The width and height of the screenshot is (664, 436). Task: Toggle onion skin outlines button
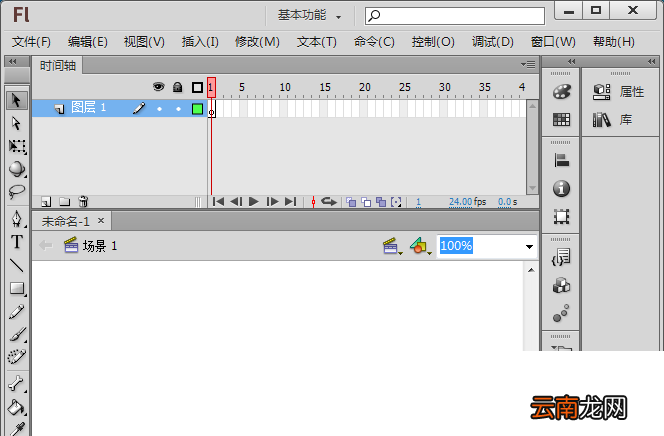click(x=366, y=202)
